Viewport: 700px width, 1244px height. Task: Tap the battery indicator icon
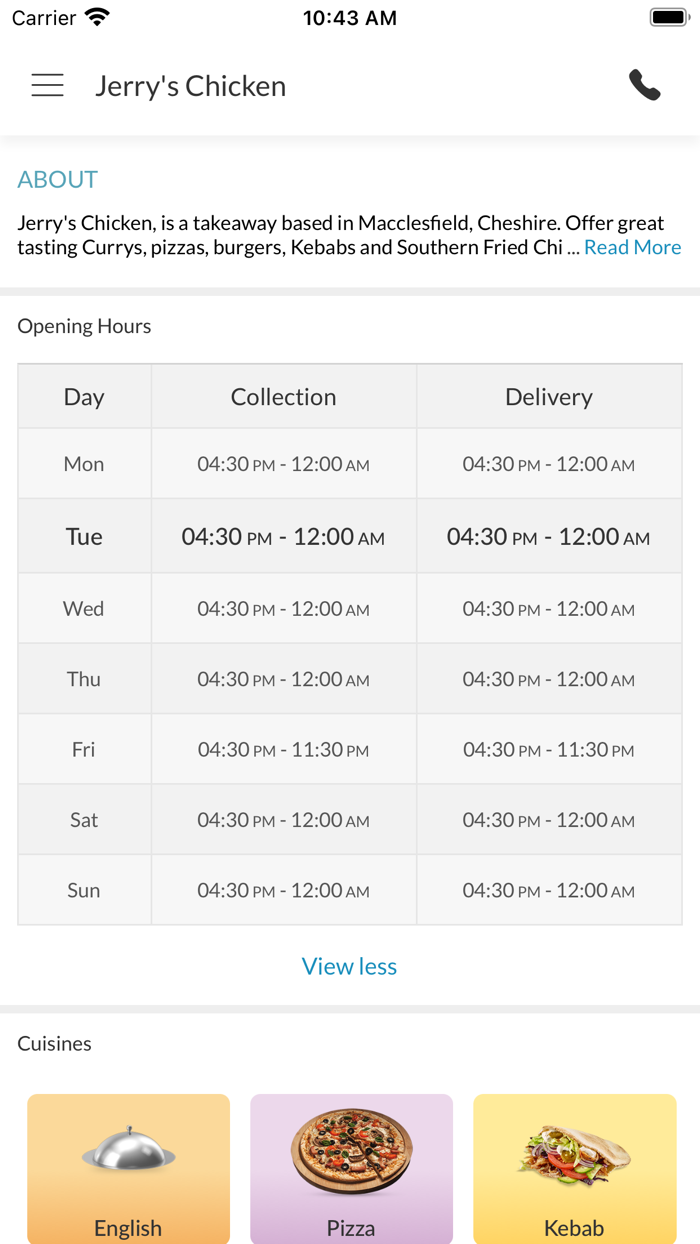[x=668, y=17]
